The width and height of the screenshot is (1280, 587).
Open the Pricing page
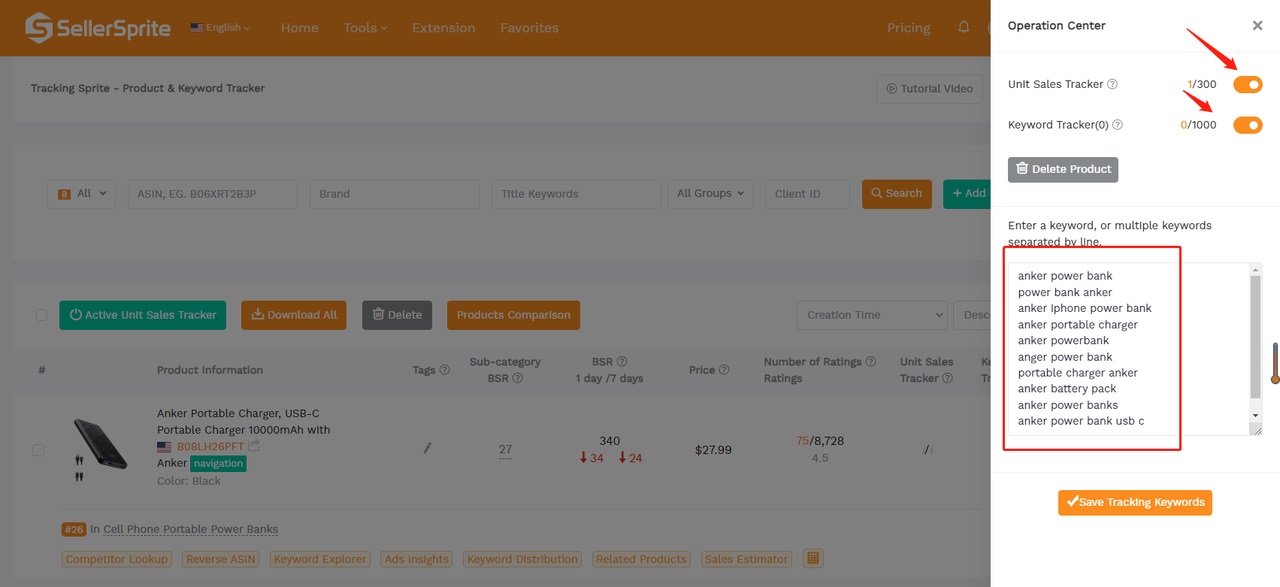click(x=908, y=28)
